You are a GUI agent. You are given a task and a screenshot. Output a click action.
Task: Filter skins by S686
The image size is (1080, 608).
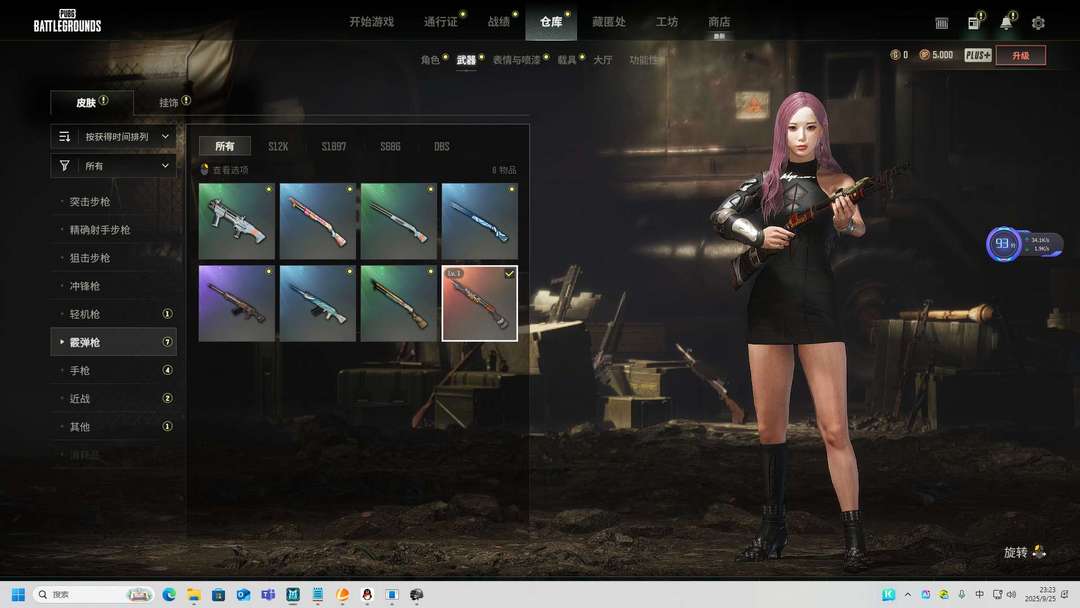click(x=391, y=146)
